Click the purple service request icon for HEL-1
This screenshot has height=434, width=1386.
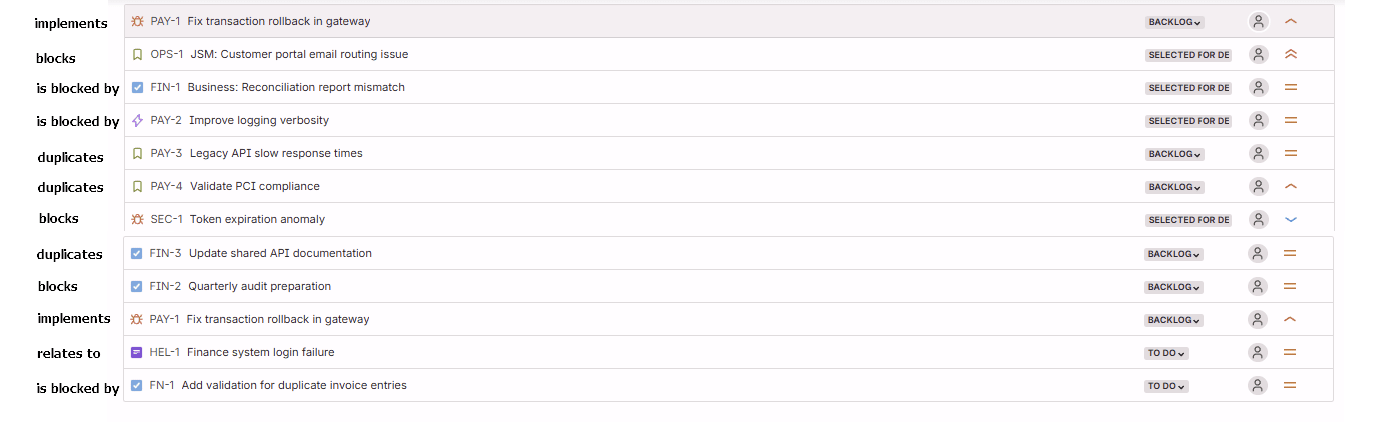click(137, 352)
